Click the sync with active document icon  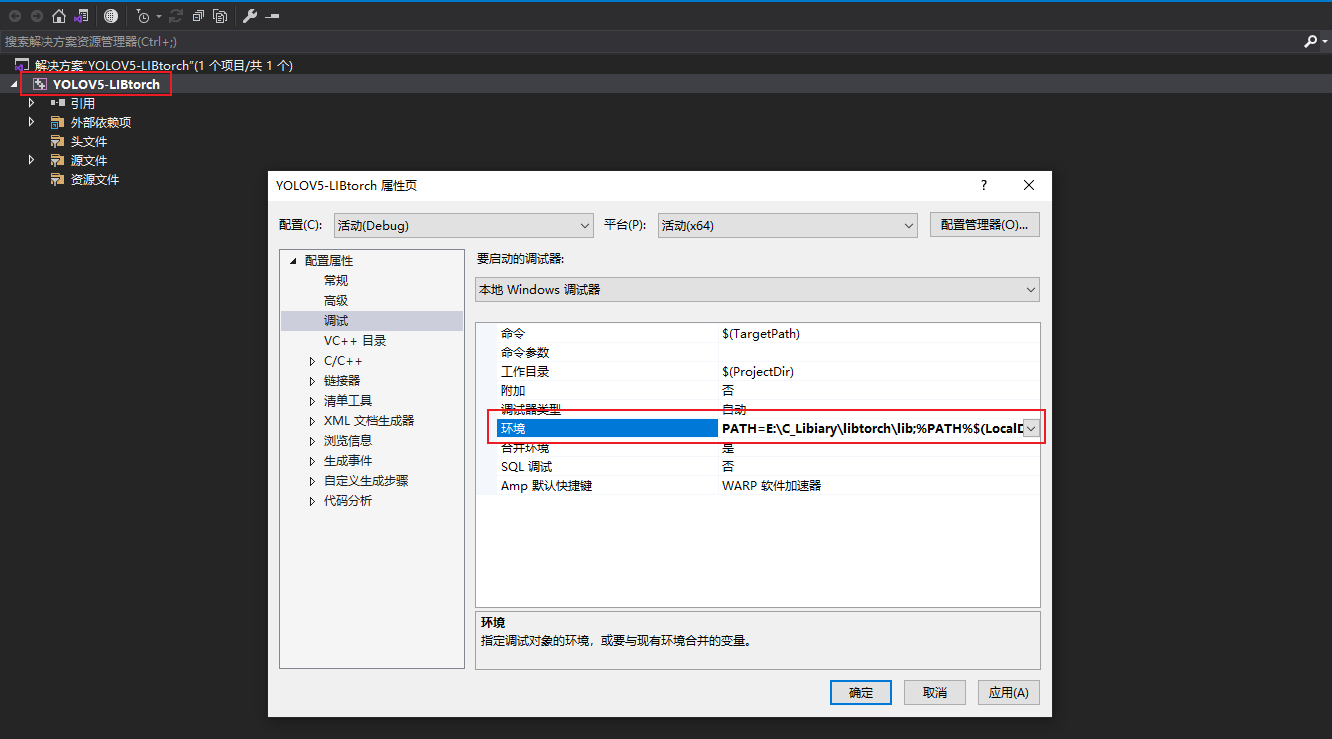point(176,16)
